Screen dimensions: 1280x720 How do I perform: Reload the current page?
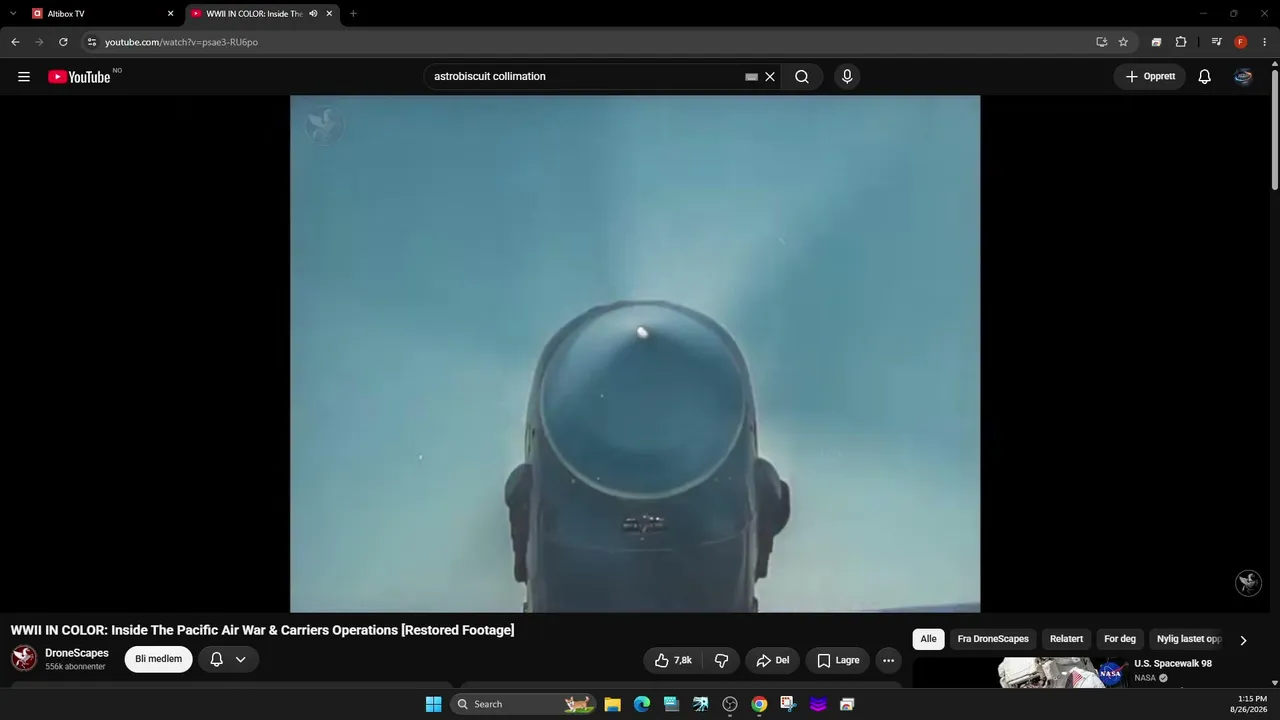pyautogui.click(x=63, y=42)
